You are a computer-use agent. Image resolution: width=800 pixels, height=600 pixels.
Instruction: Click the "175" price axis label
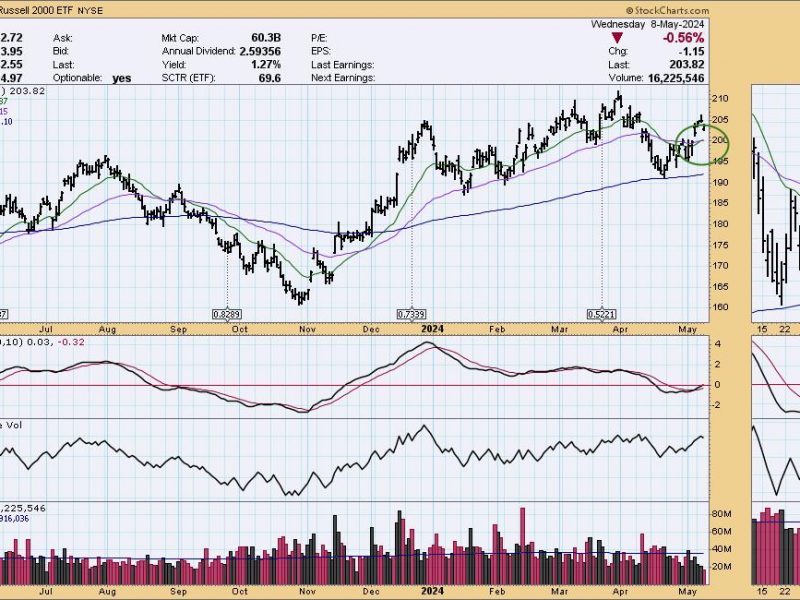pyautogui.click(x=721, y=245)
